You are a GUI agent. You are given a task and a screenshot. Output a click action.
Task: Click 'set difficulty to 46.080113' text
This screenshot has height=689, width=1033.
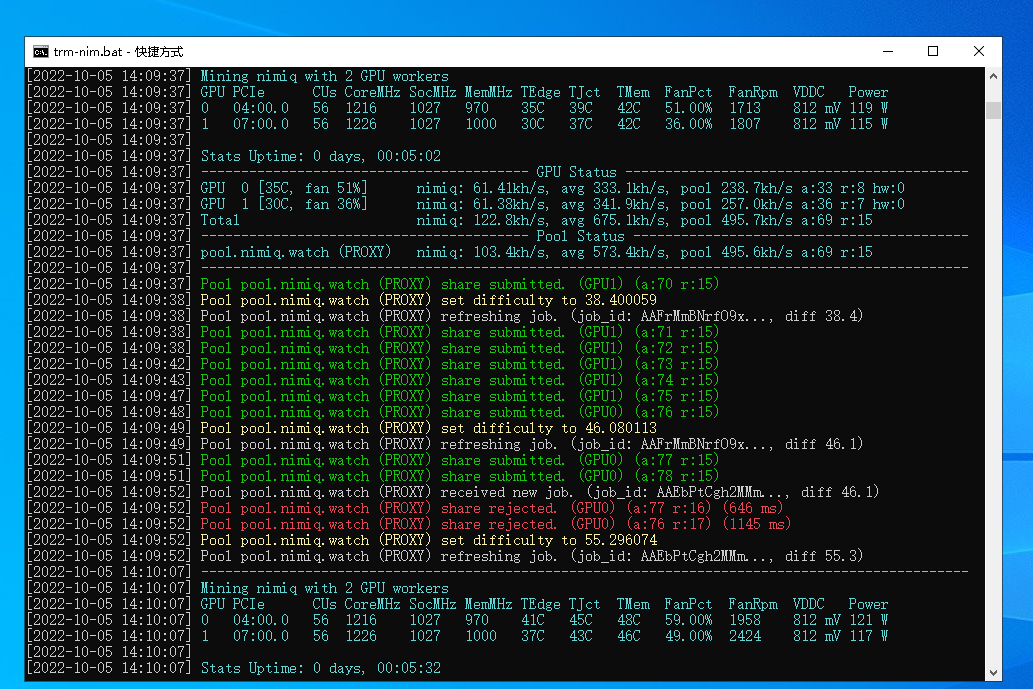(548, 428)
